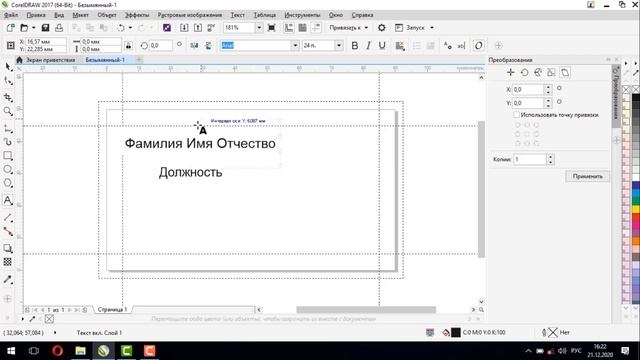Select the Drop Shadow tool
The height and width of the screenshot is (360, 640).
pyautogui.click(x=8, y=248)
